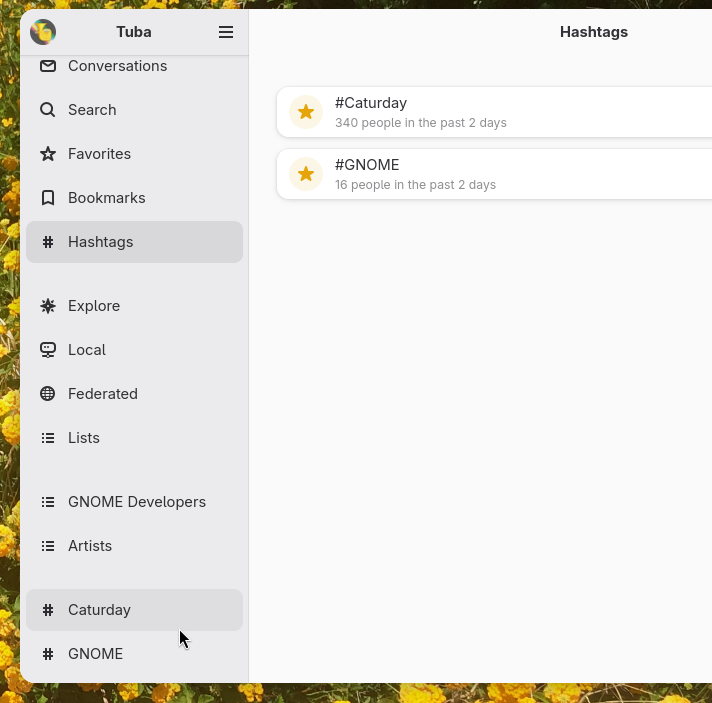Open the GNOME Developers list
The height and width of the screenshot is (703, 712).
click(x=134, y=502)
